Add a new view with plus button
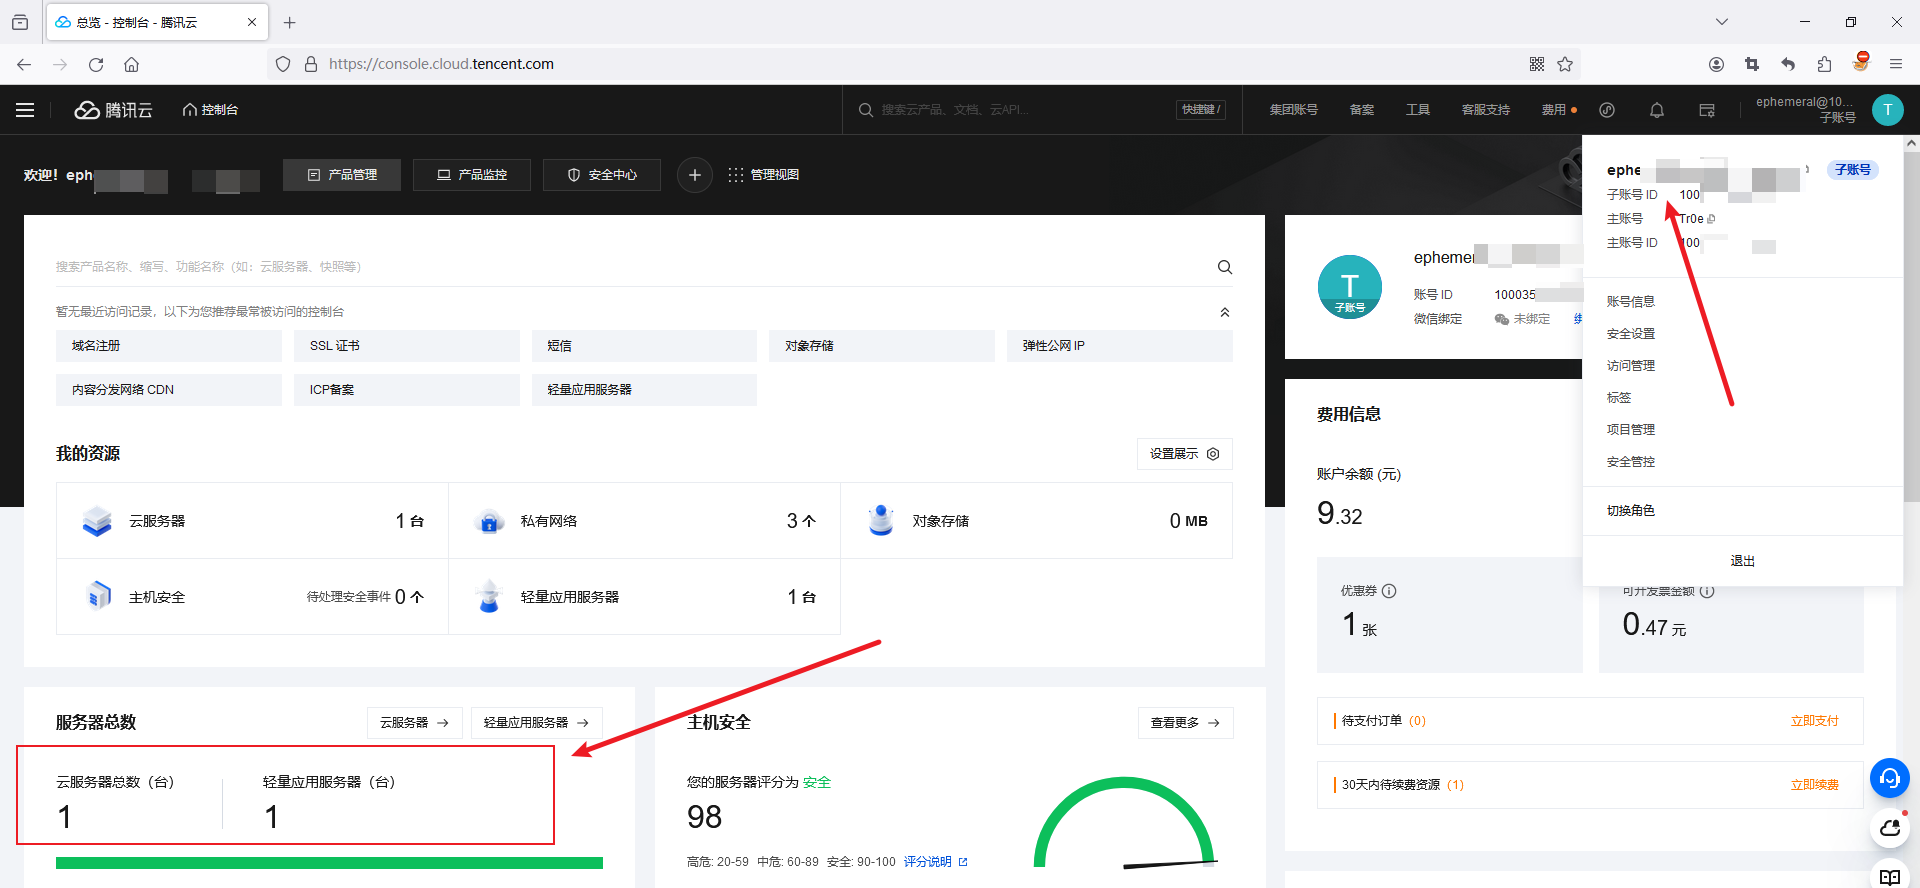Screen dimensions: 1920x888 tap(695, 174)
